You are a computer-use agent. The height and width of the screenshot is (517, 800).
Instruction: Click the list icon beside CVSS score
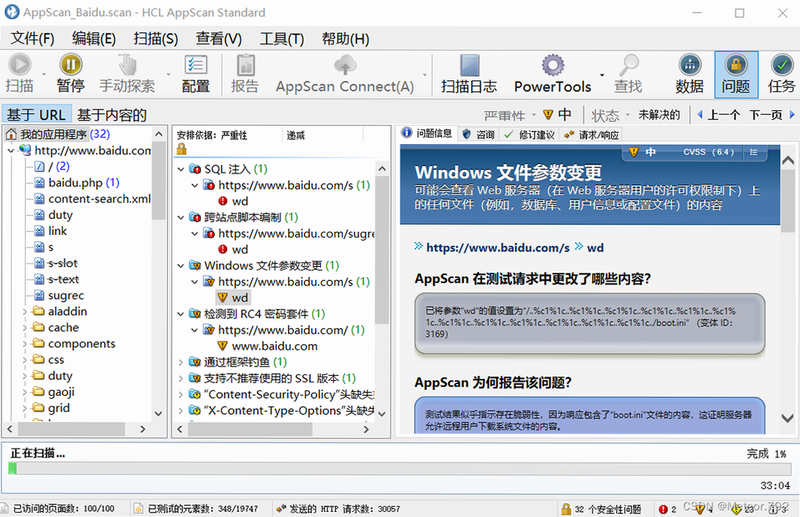point(754,152)
